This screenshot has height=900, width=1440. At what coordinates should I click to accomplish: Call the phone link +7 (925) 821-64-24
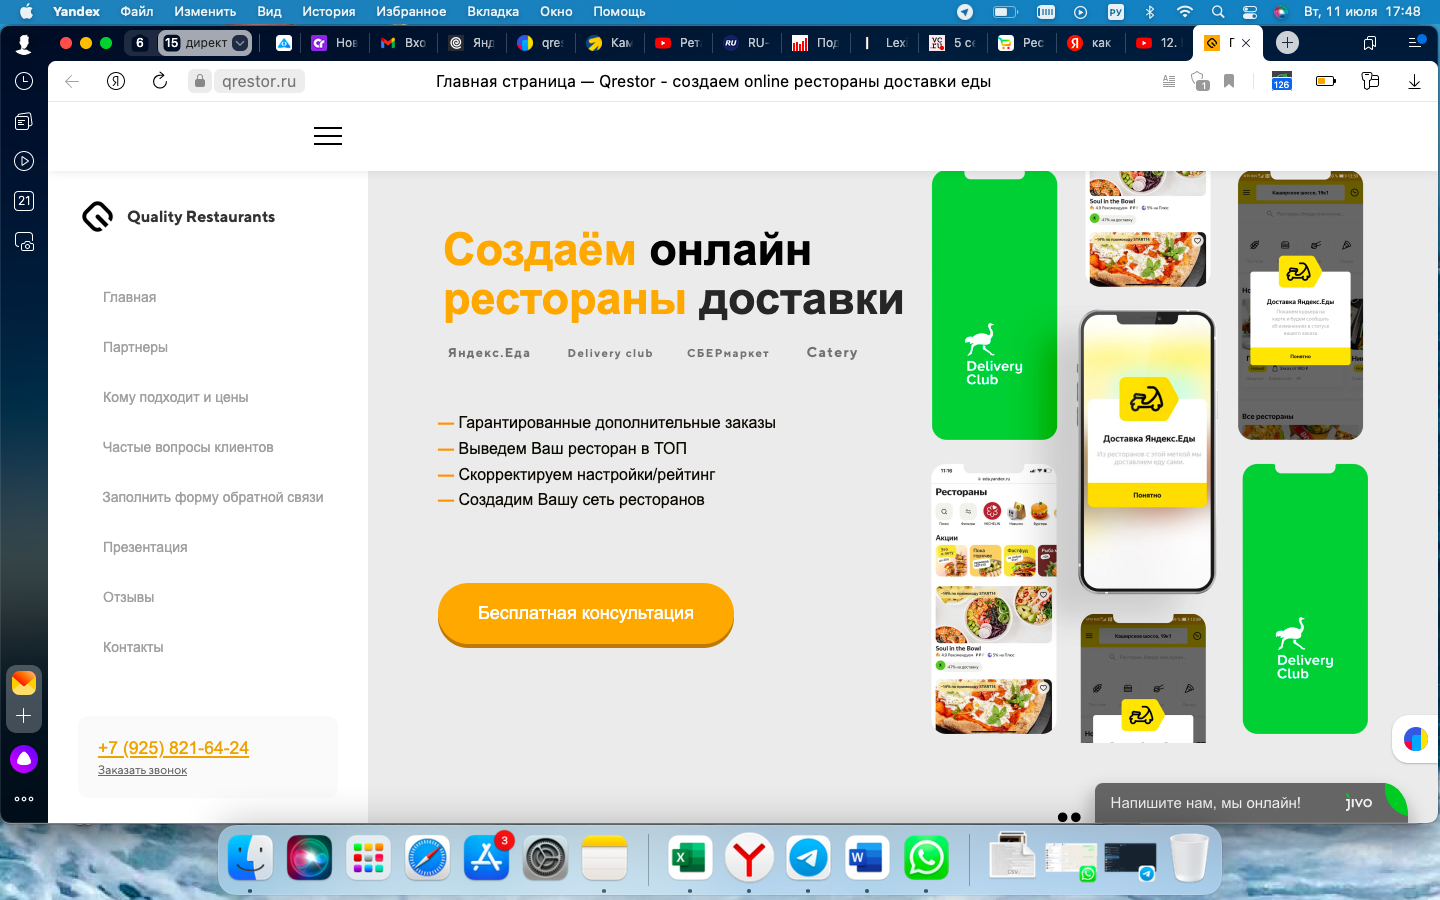click(173, 748)
